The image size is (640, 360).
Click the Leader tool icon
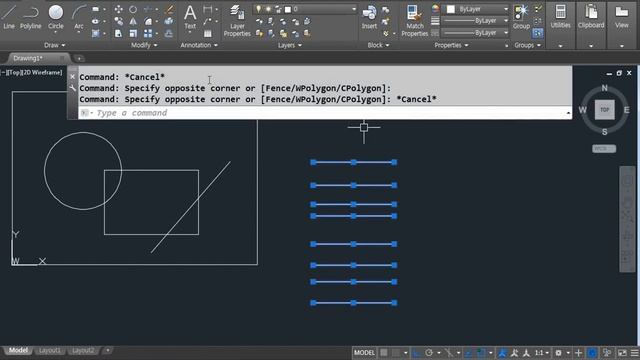pyautogui.click(x=208, y=21)
